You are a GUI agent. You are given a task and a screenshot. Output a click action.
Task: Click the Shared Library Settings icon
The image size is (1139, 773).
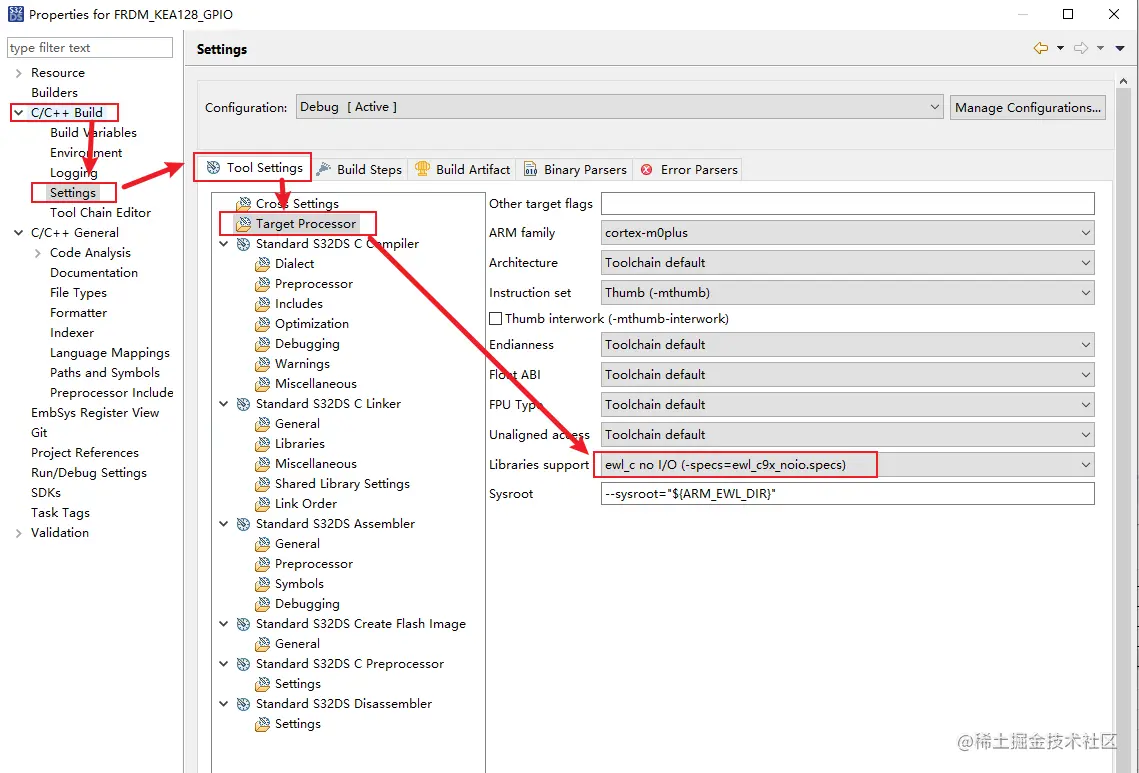click(262, 484)
